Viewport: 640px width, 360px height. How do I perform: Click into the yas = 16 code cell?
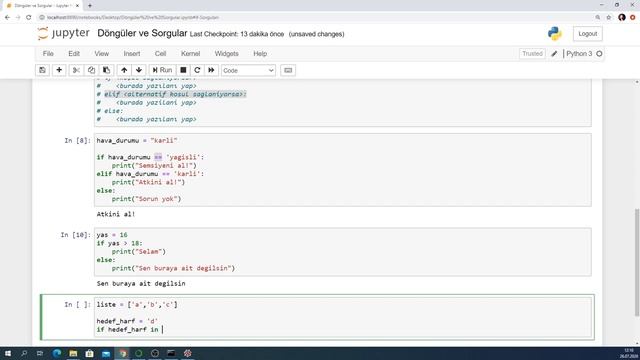coord(342,252)
